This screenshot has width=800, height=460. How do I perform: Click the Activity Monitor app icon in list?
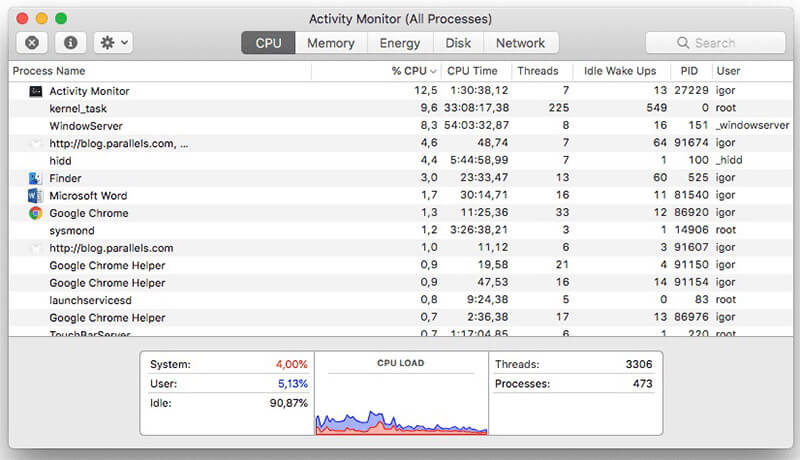36,91
